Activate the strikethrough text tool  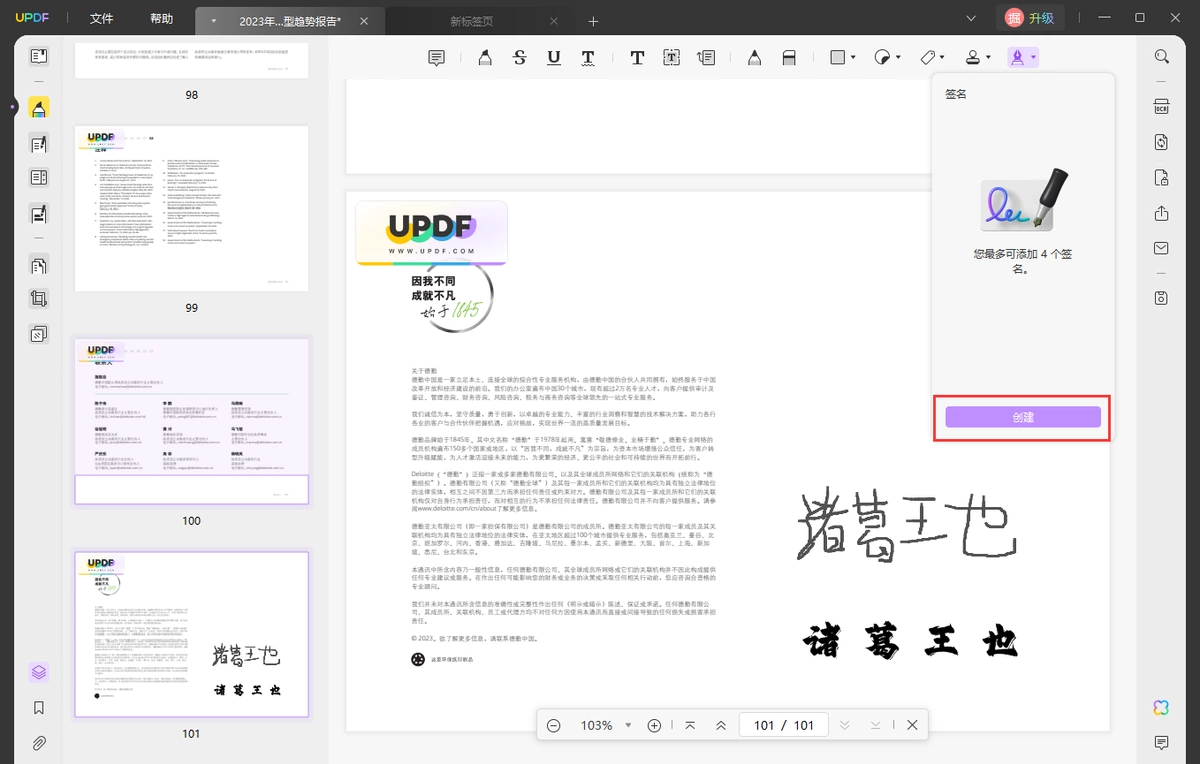pos(519,58)
